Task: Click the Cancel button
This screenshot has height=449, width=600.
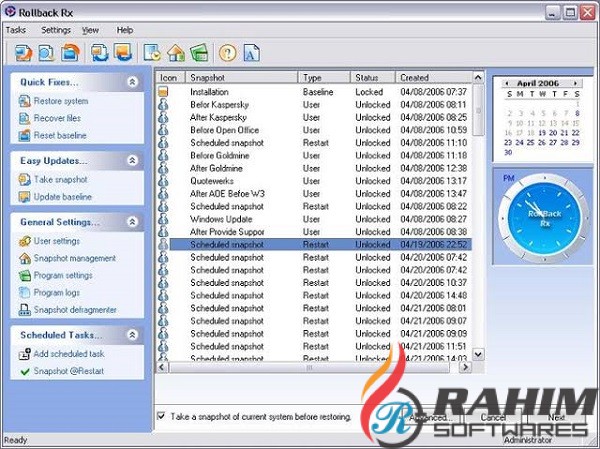Action: (493, 417)
